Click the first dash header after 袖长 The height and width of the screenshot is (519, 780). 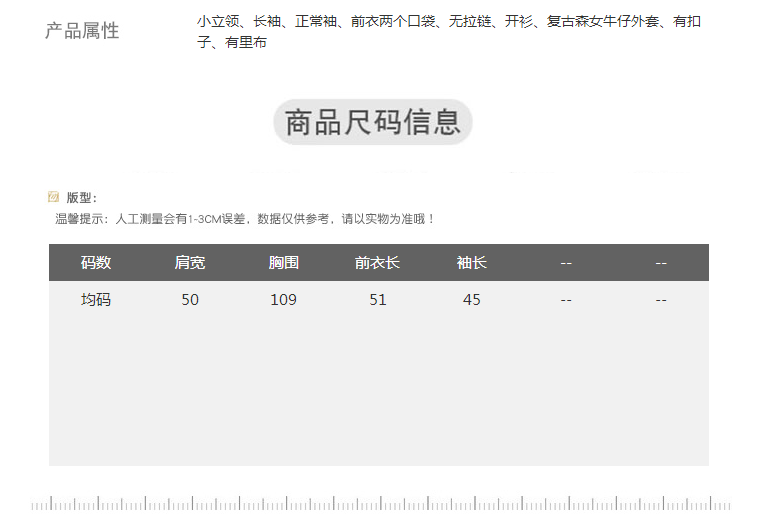coord(566,263)
